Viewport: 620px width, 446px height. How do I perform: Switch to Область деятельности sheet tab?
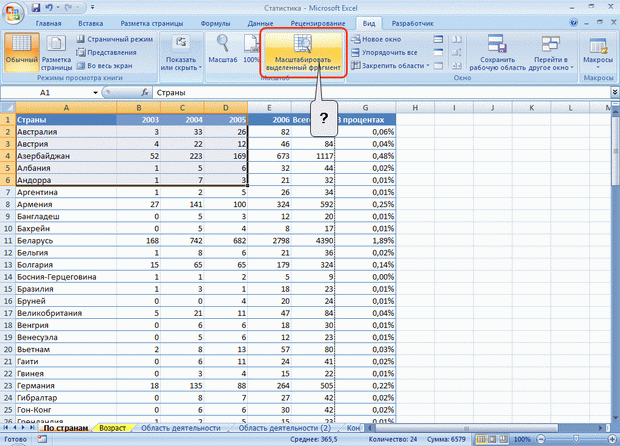(181, 428)
